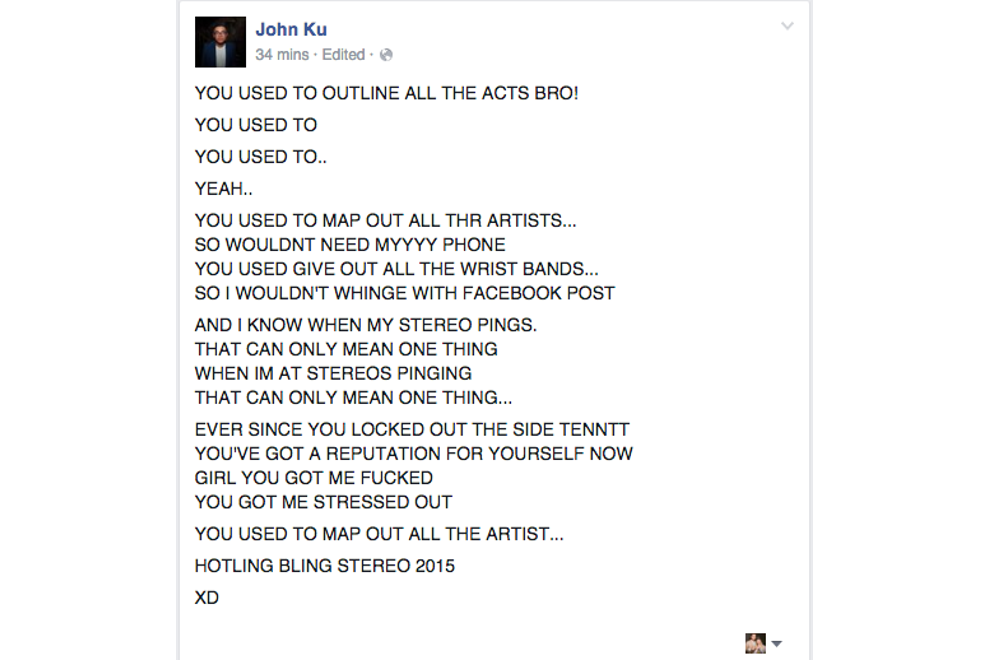This screenshot has height=660, width=990.
Task: Click the 'YOU GOT ME STRESSED OUT' line
Action: tap(323, 501)
